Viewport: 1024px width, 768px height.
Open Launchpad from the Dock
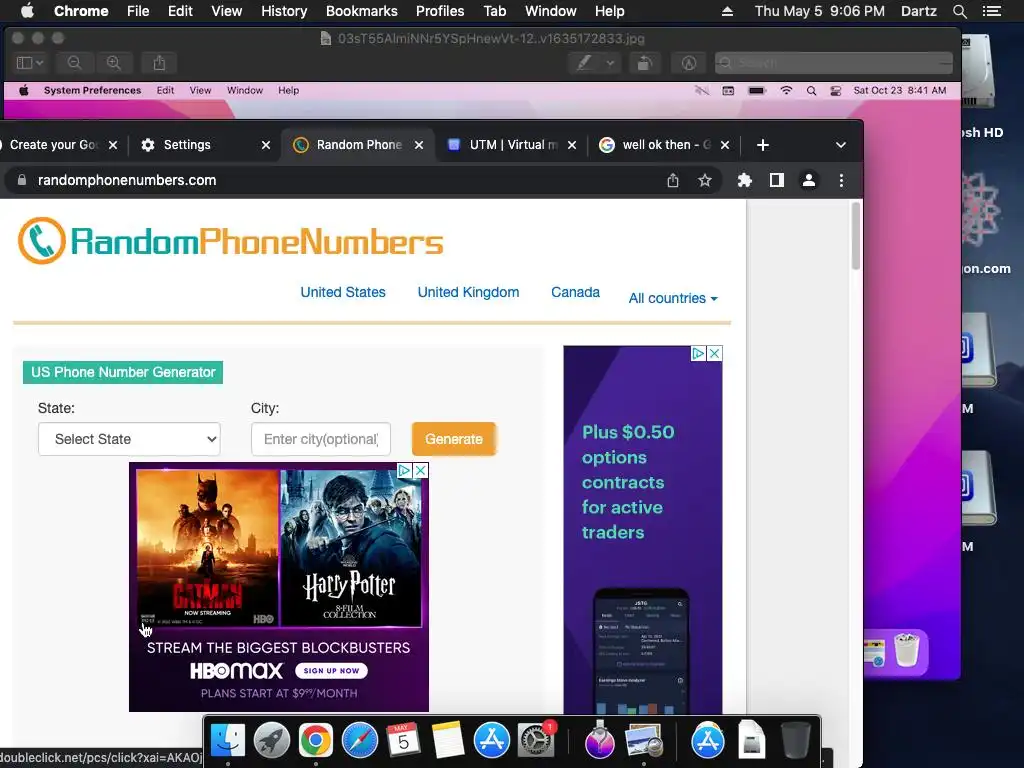point(272,741)
